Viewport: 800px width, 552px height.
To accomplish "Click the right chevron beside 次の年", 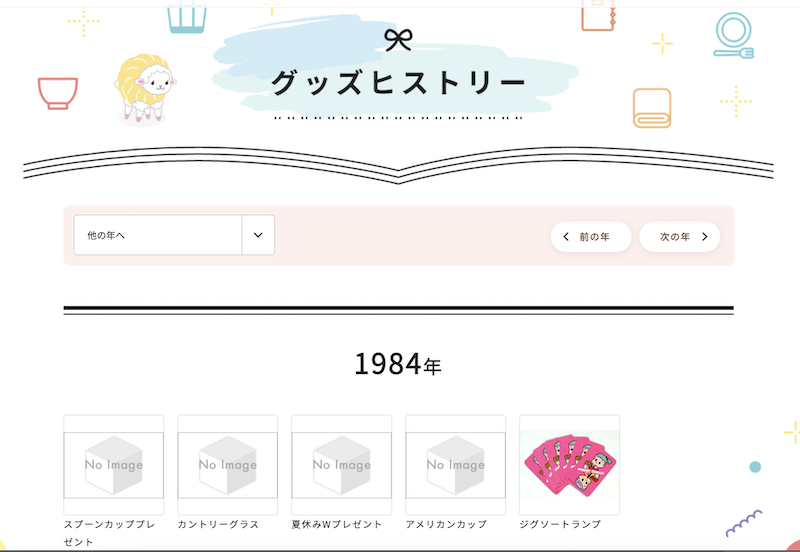I will point(704,237).
